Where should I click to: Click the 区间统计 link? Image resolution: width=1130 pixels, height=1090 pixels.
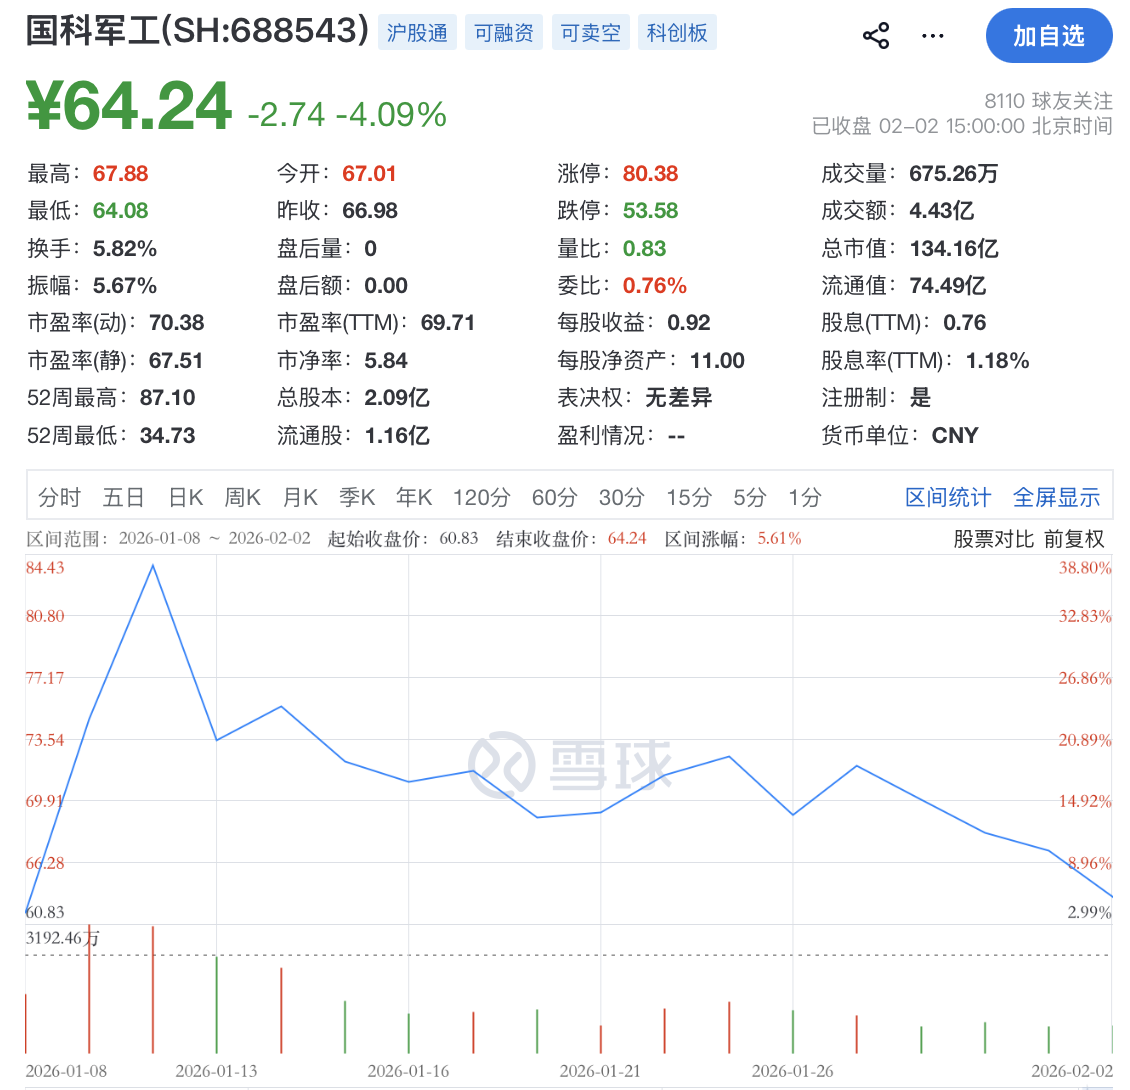[x=948, y=497]
